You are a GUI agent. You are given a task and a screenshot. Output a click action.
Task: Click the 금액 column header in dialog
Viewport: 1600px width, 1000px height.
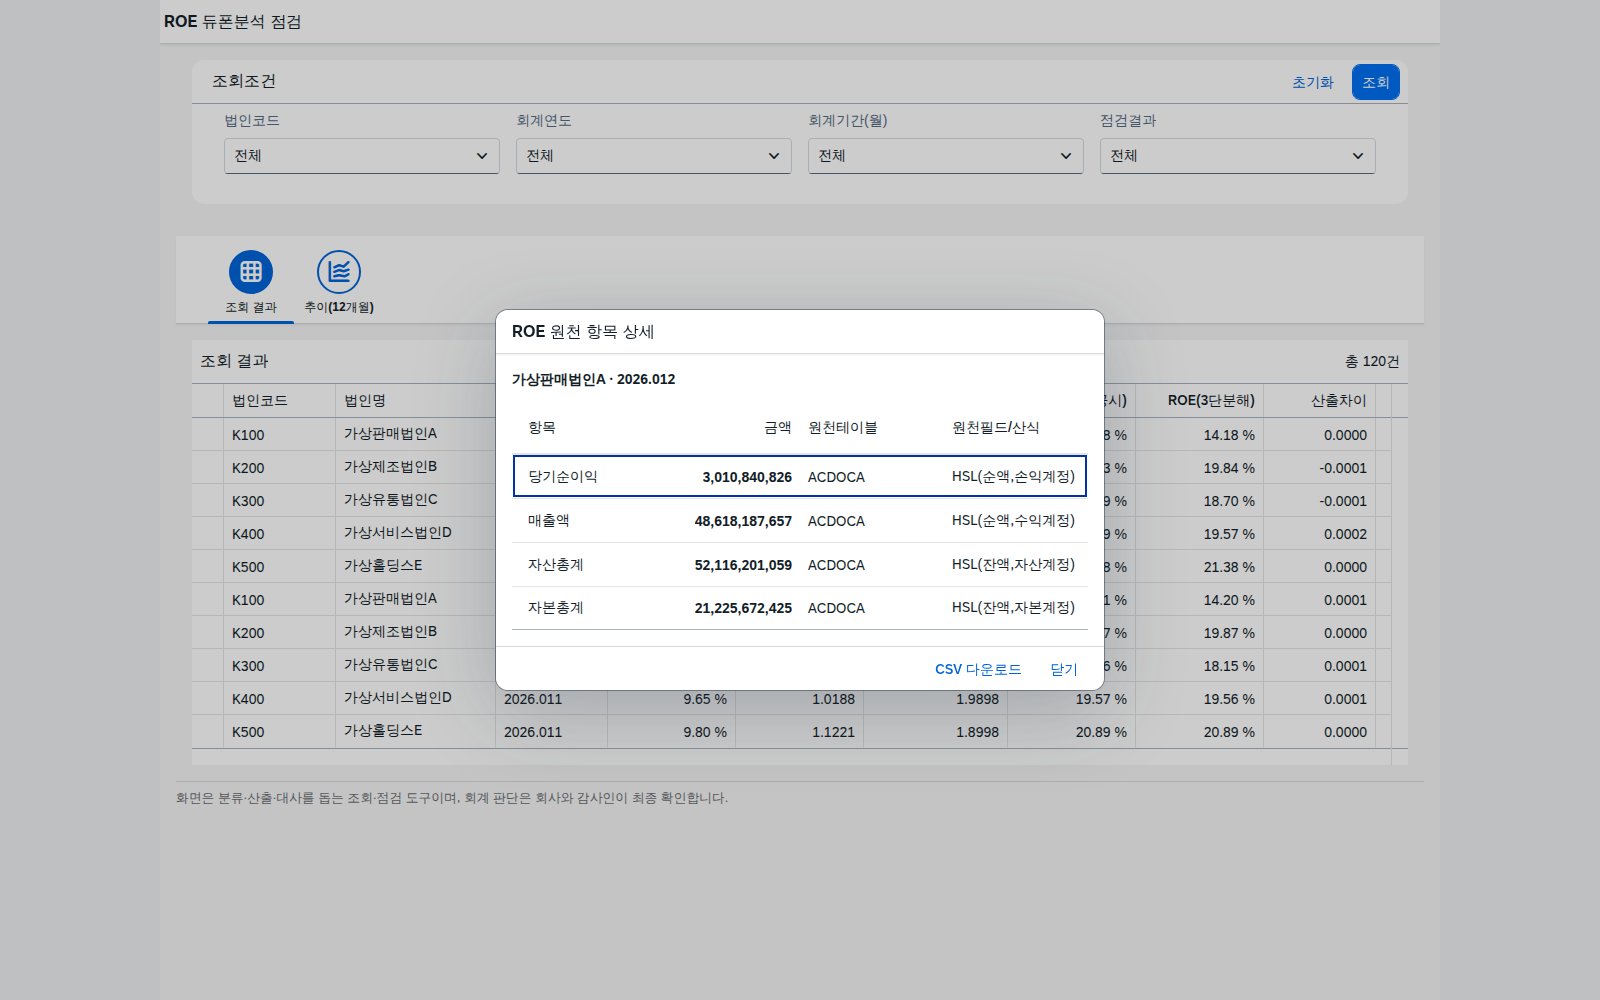pyautogui.click(x=778, y=428)
